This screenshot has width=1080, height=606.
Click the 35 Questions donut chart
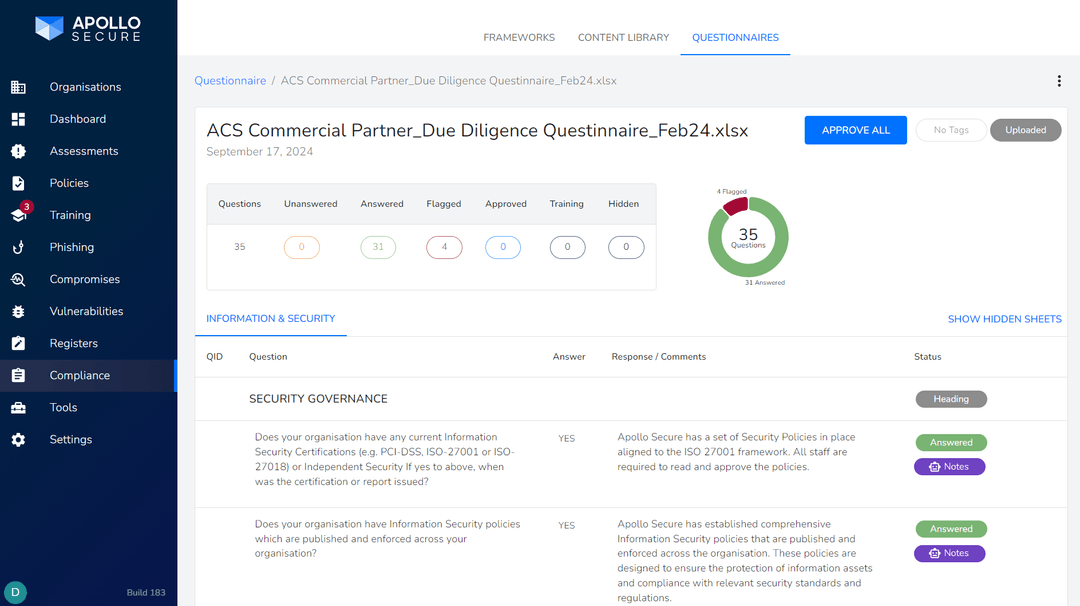pyautogui.click(x=748, y=238)
